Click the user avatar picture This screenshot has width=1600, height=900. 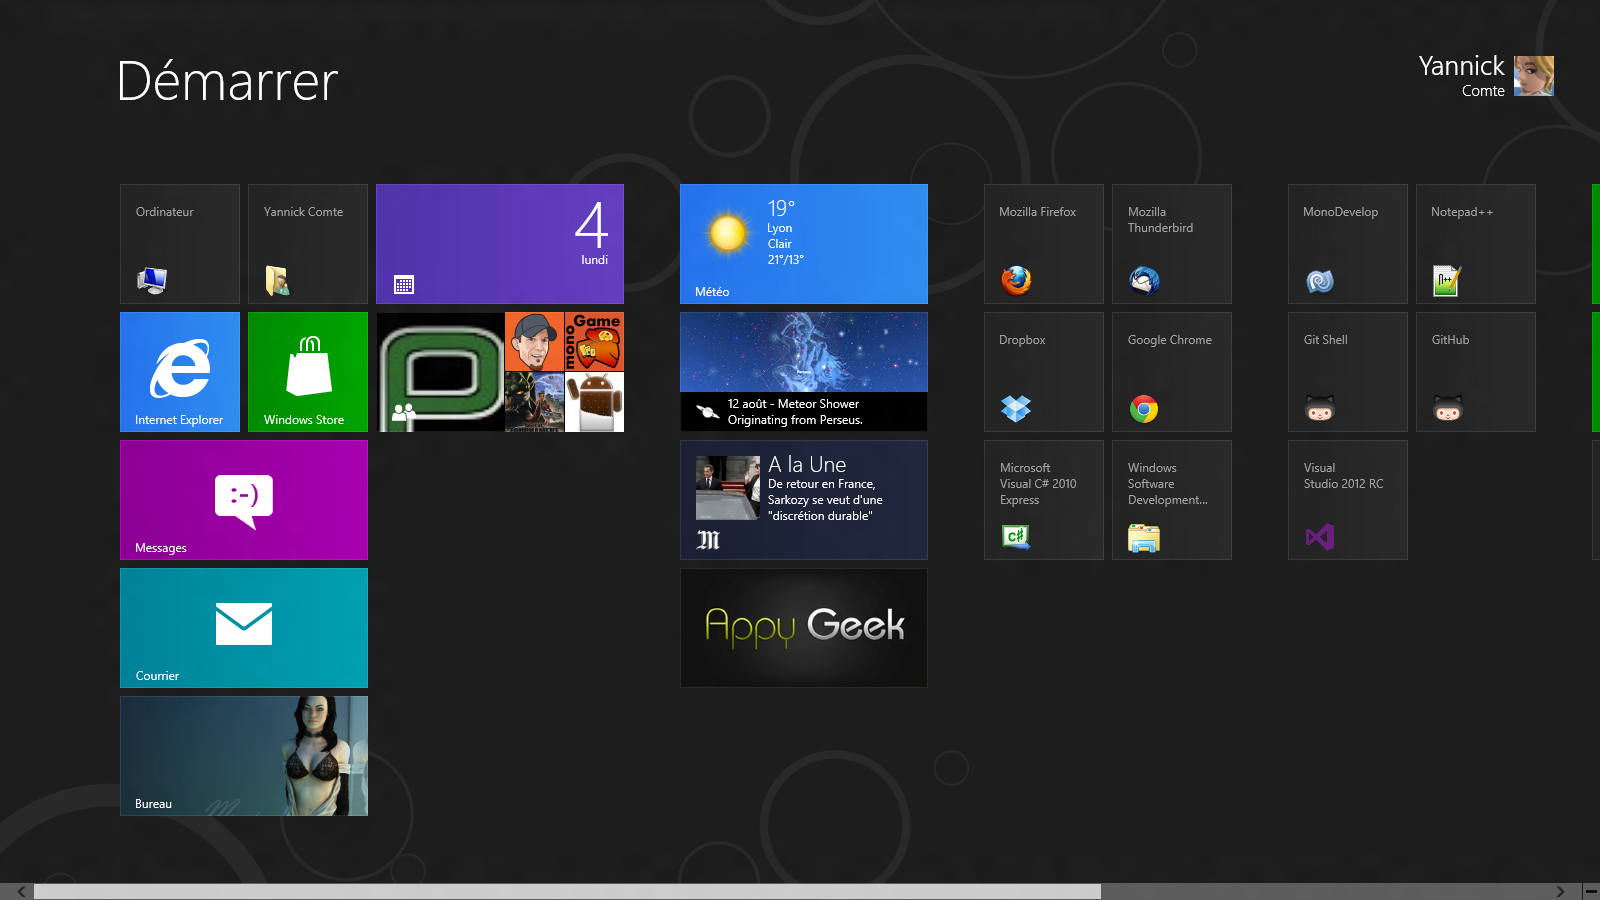pos(1534,76)
